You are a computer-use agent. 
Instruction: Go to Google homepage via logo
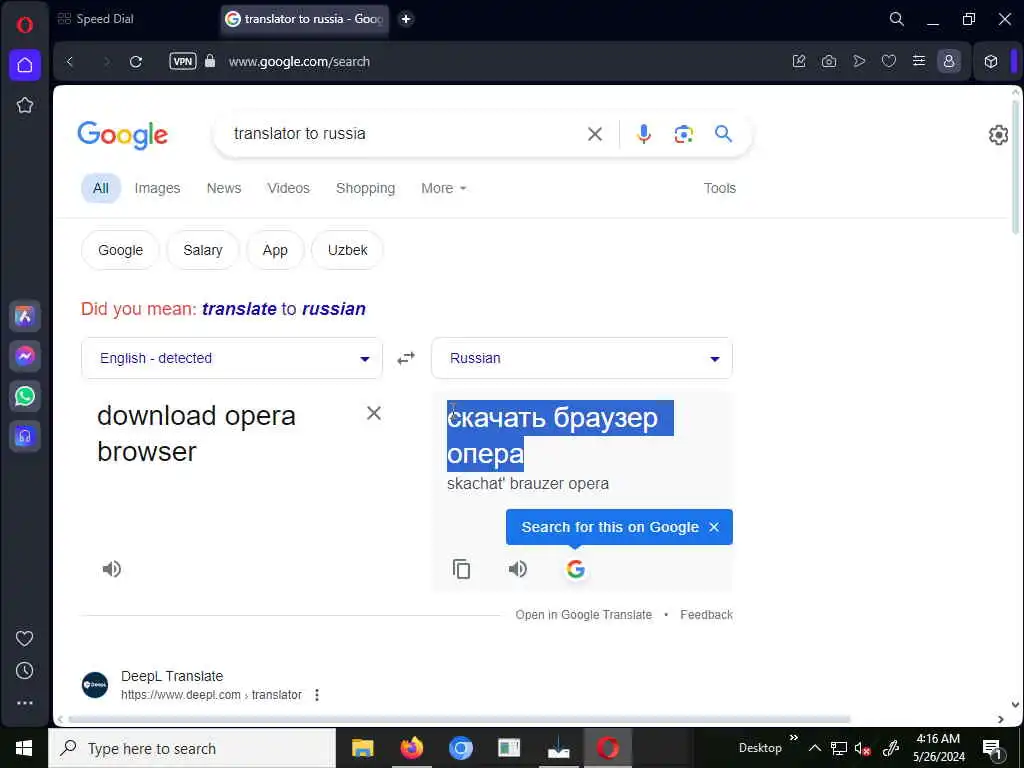[123, 135]
